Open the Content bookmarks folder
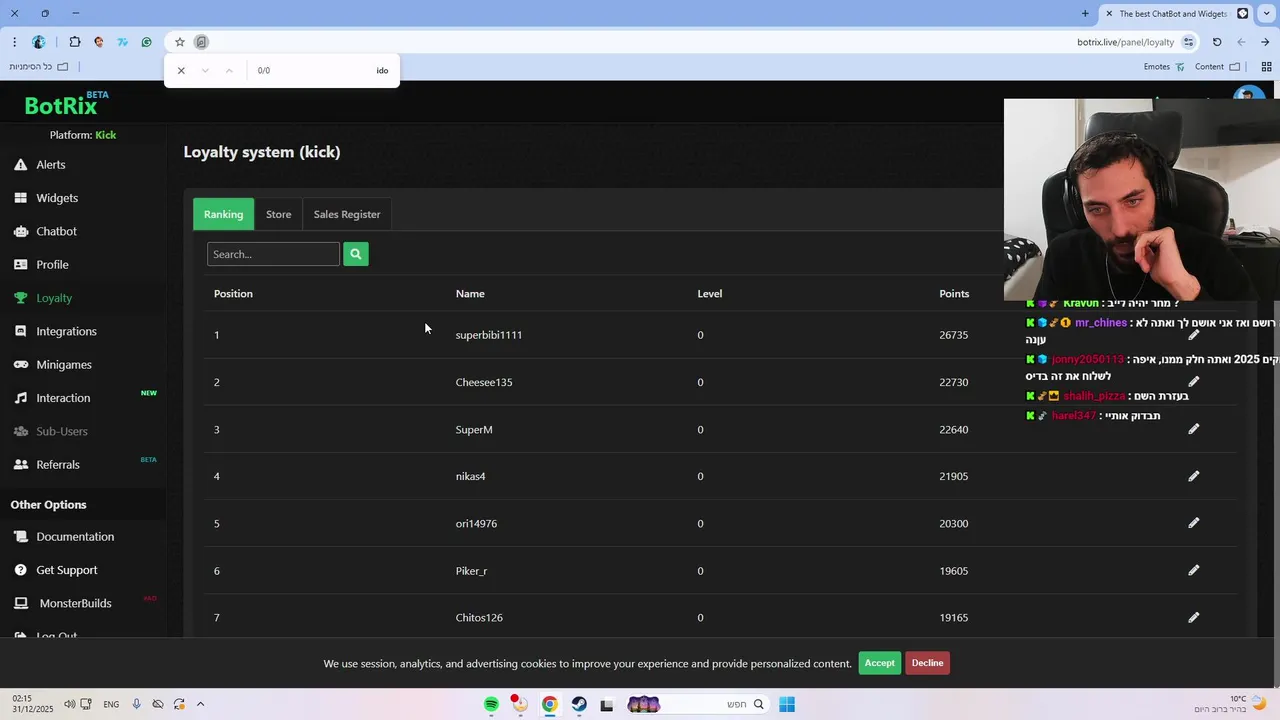The height and width of the screenshot is (720, 1280). tap(1217, 67)
